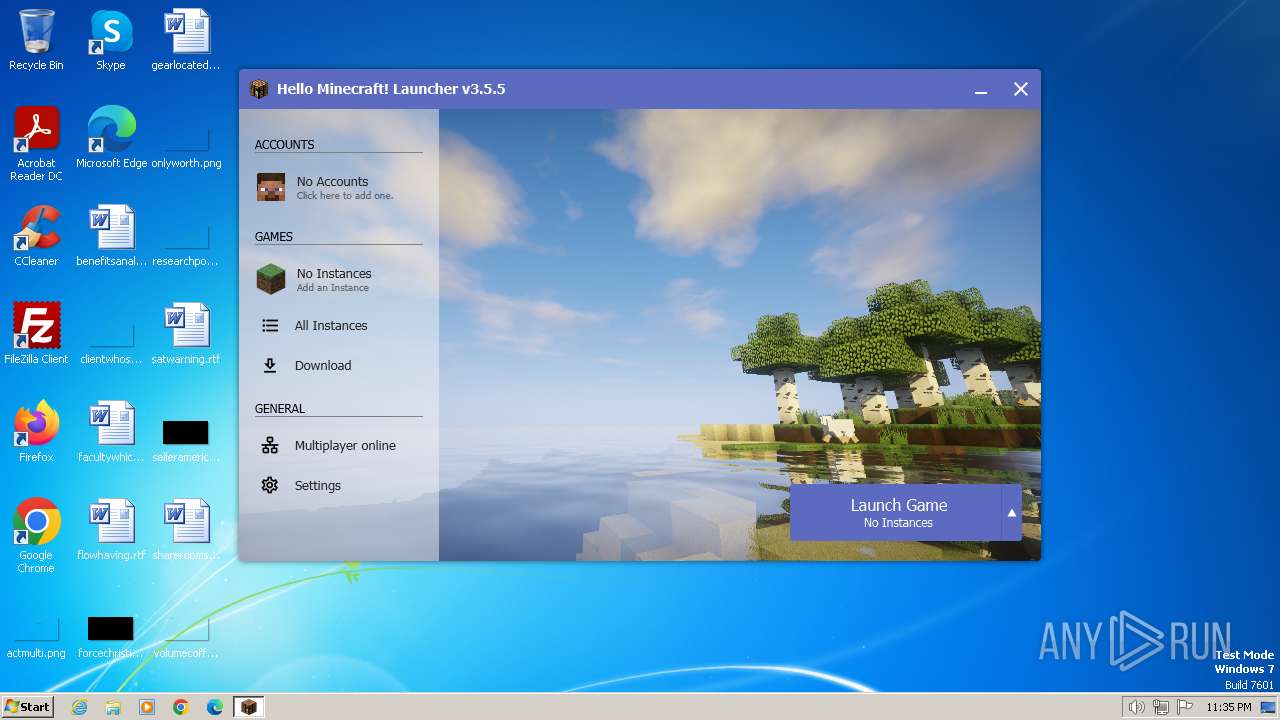Select the clientwhos file on the desktop
Screen dimensions: 1280x720
pos(111,344)
